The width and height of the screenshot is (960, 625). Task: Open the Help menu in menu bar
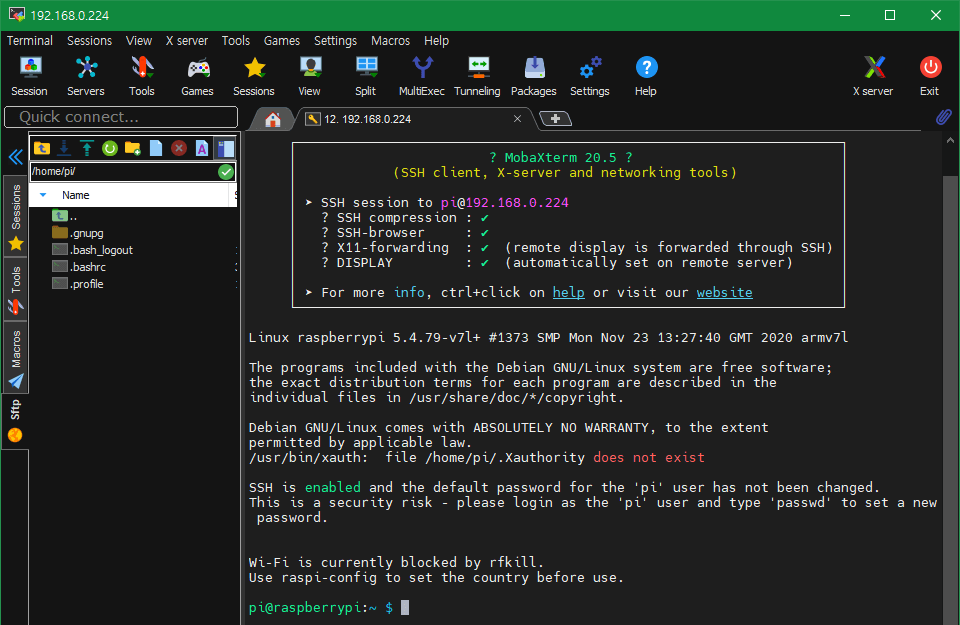point(437,41)
